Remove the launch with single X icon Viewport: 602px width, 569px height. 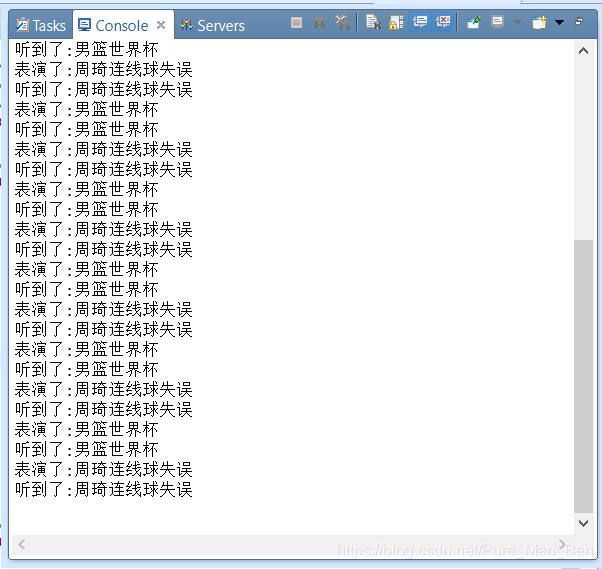click(x=319, y=23)
